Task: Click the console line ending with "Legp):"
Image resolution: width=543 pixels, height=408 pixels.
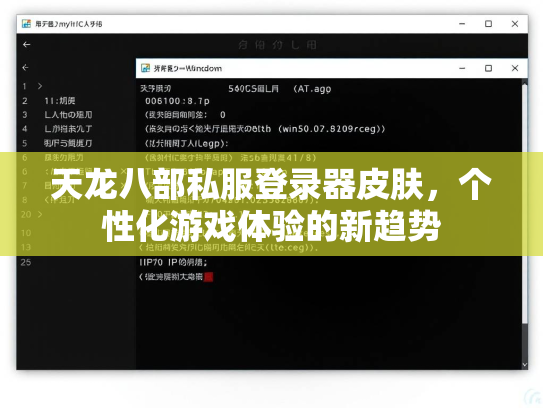Action: click(x=186, y=143)
